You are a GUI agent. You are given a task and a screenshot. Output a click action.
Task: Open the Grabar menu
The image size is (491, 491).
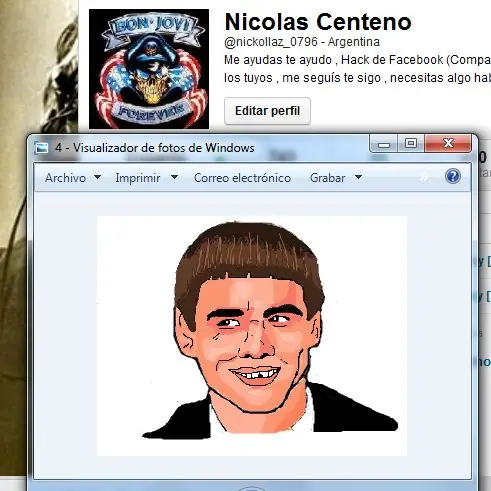click(327, 178)
